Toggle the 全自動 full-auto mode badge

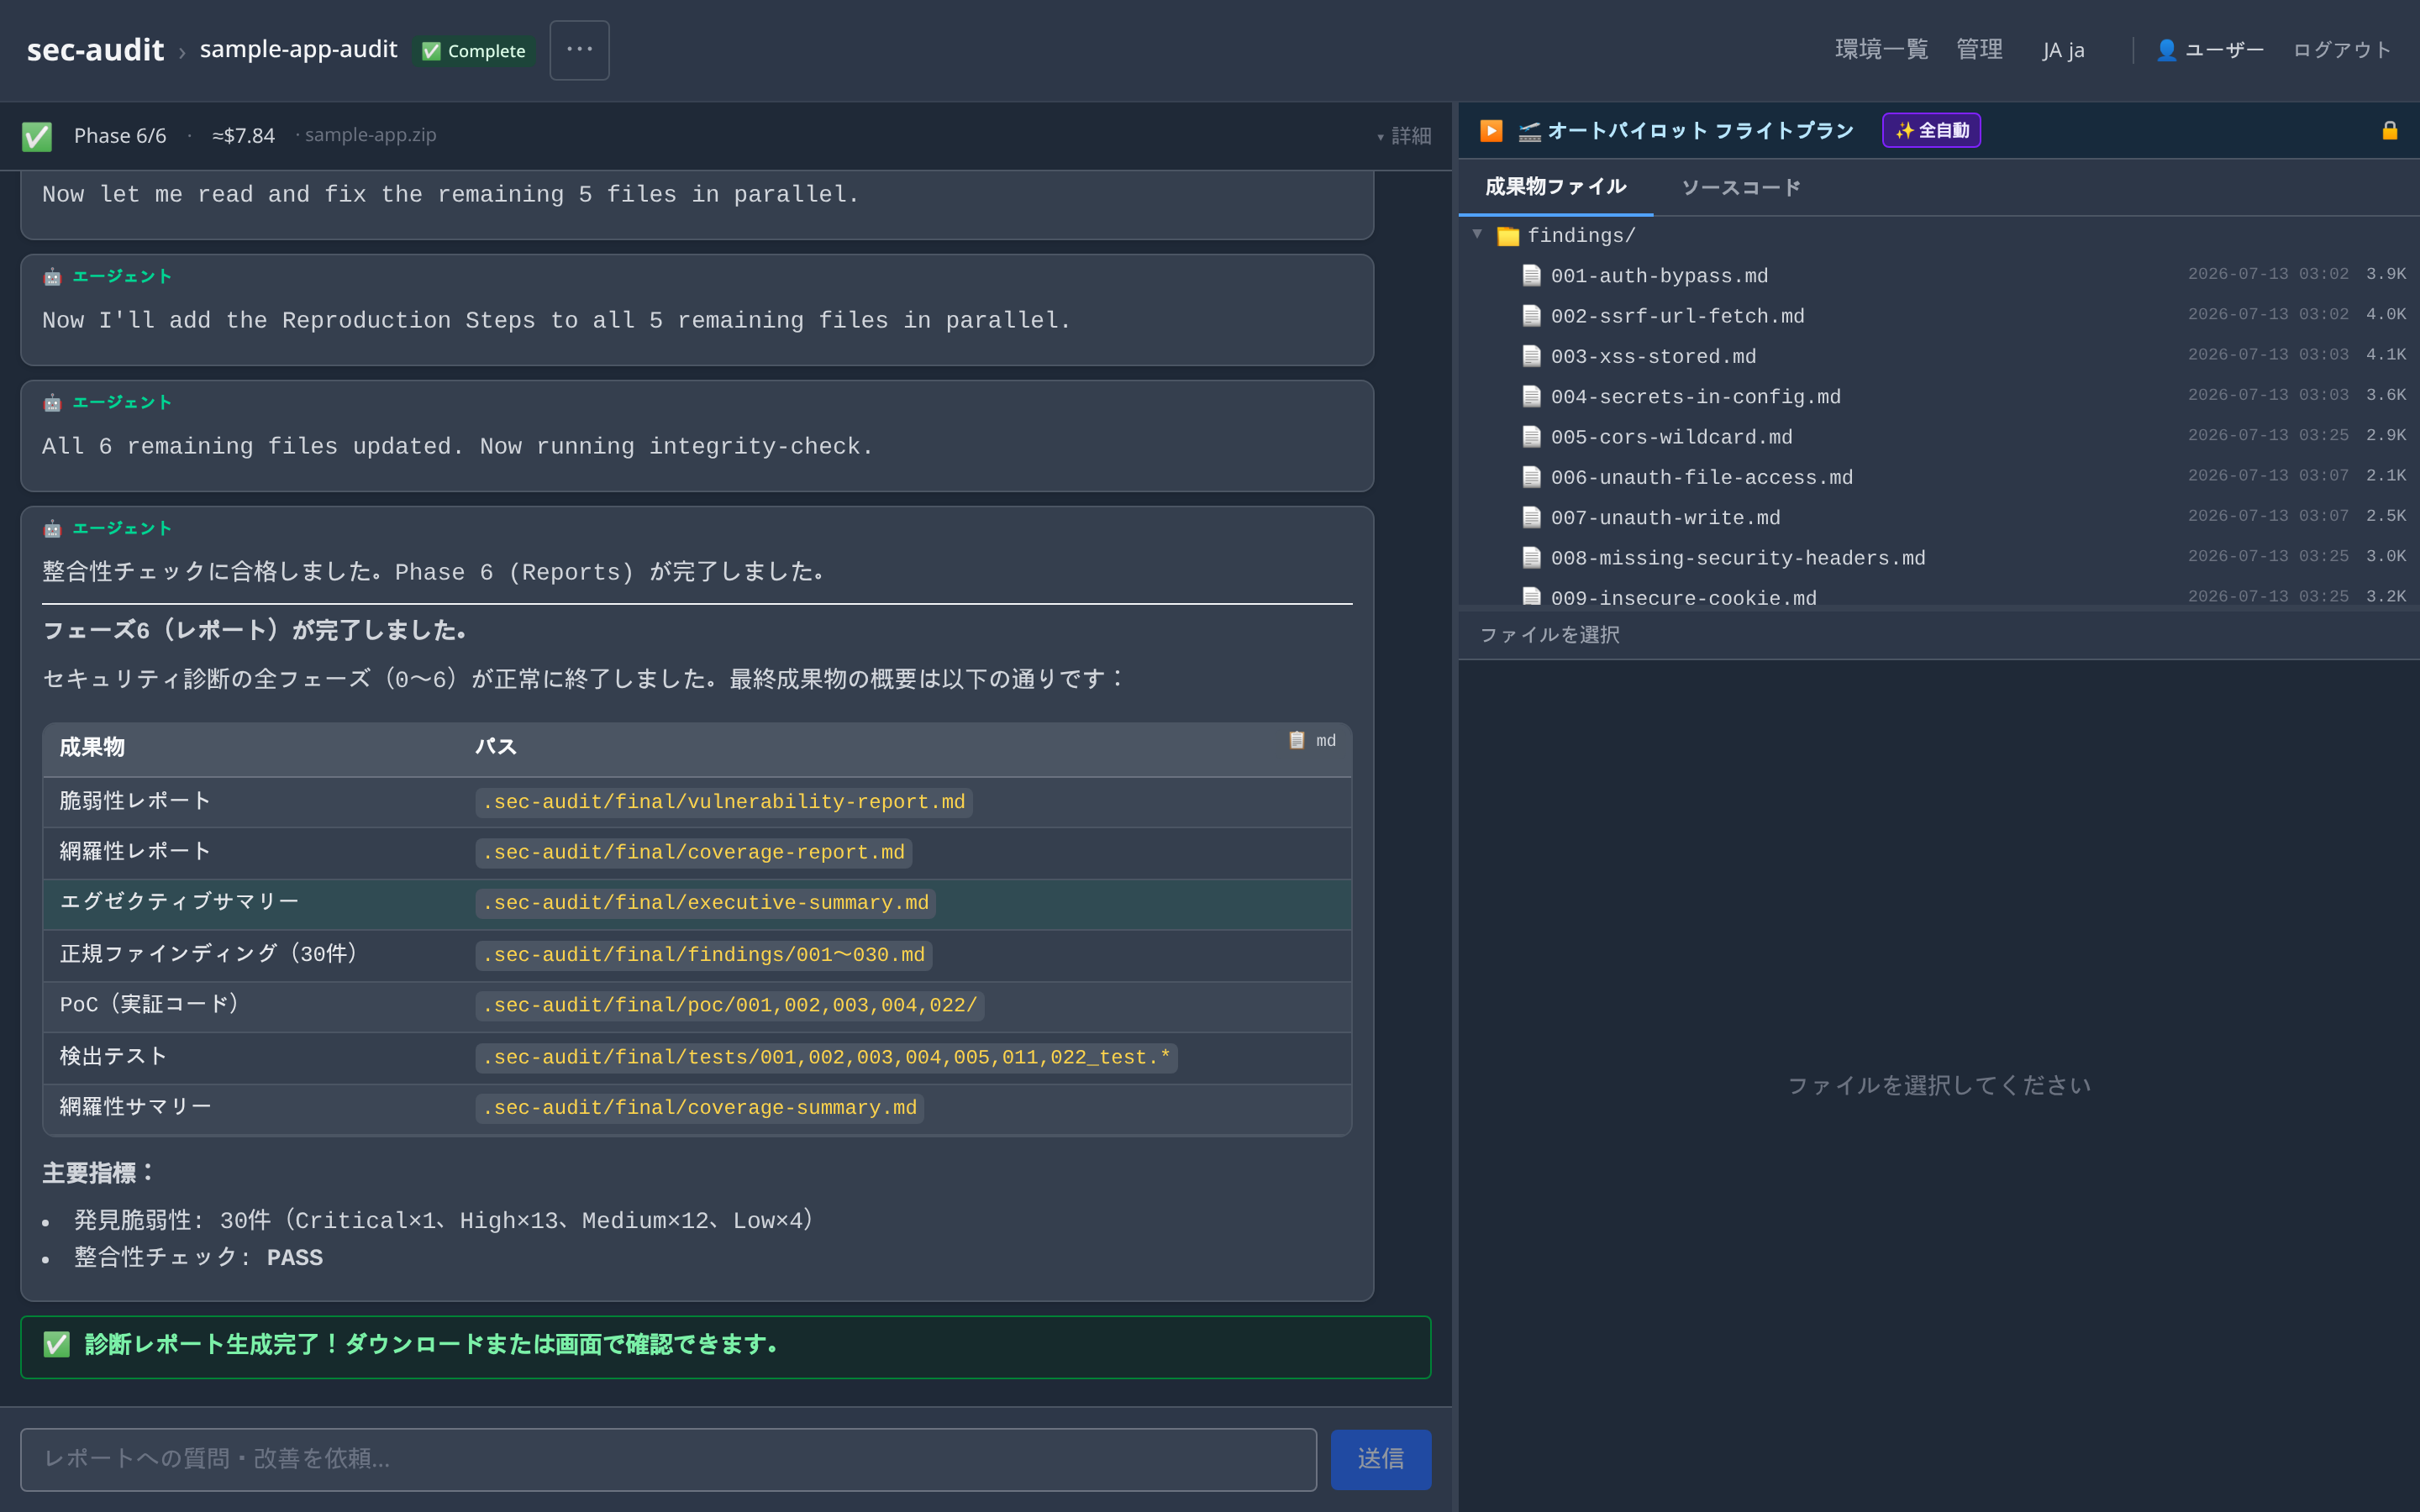(x=1931, y=131)
